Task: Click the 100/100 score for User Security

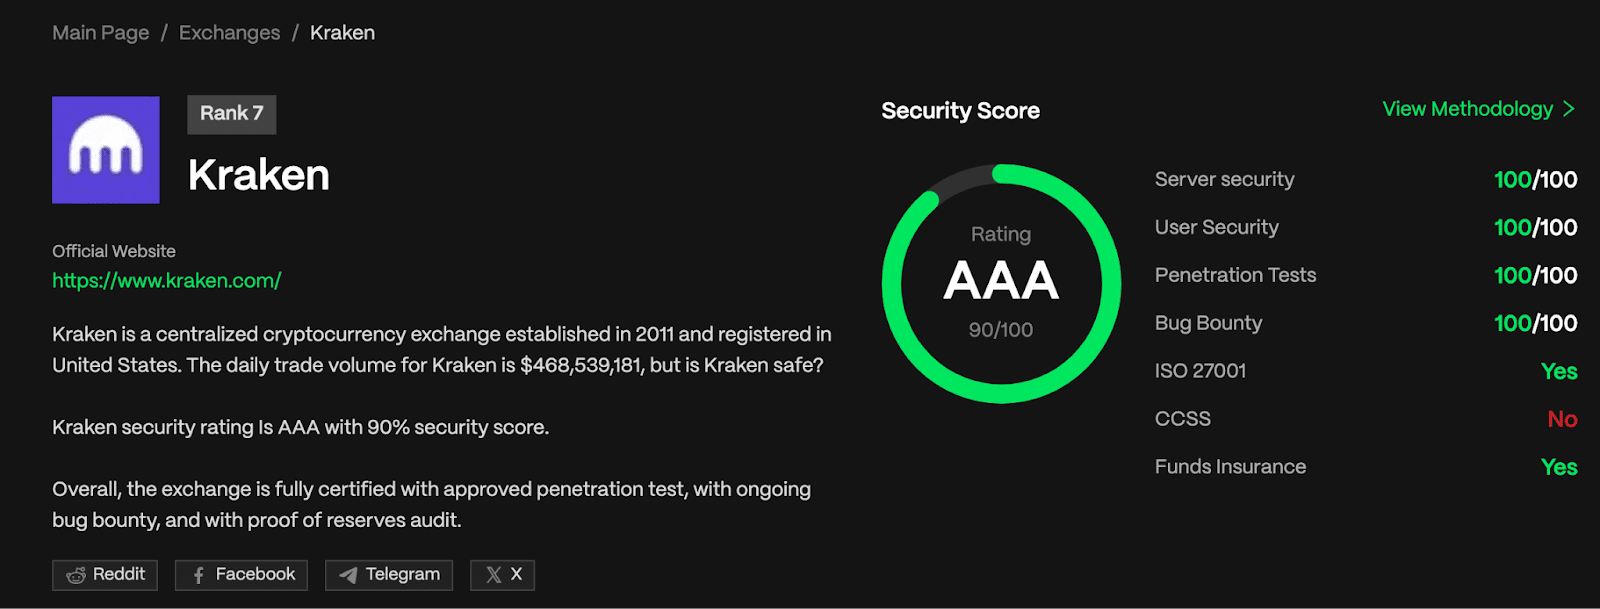Action: tap(1535, 228)
